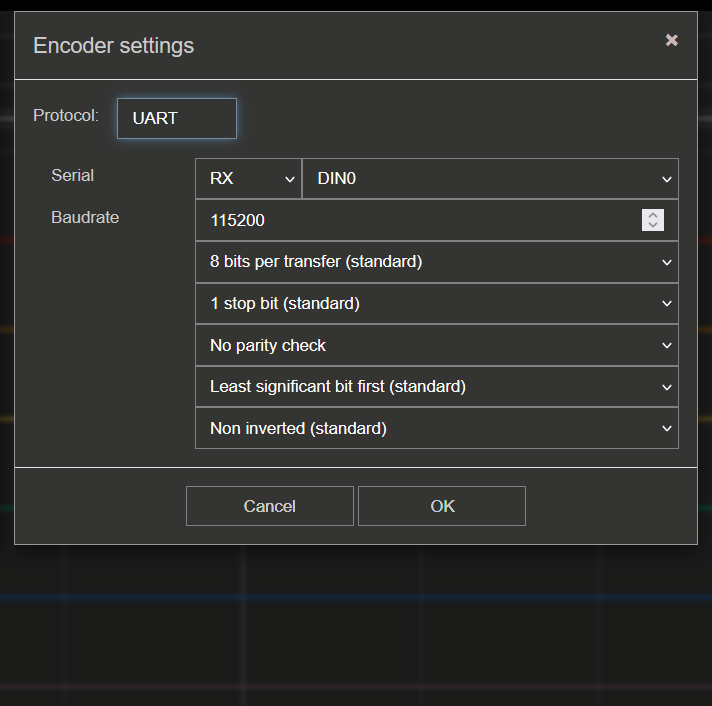Click the chevron beside bits per transfer
This screenshot has width=712, height=706.
(667, 262)
